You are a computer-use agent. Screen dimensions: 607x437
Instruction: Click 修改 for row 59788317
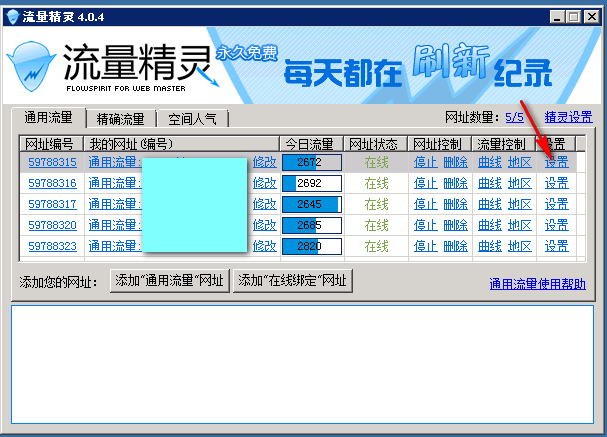click(265, 204)
